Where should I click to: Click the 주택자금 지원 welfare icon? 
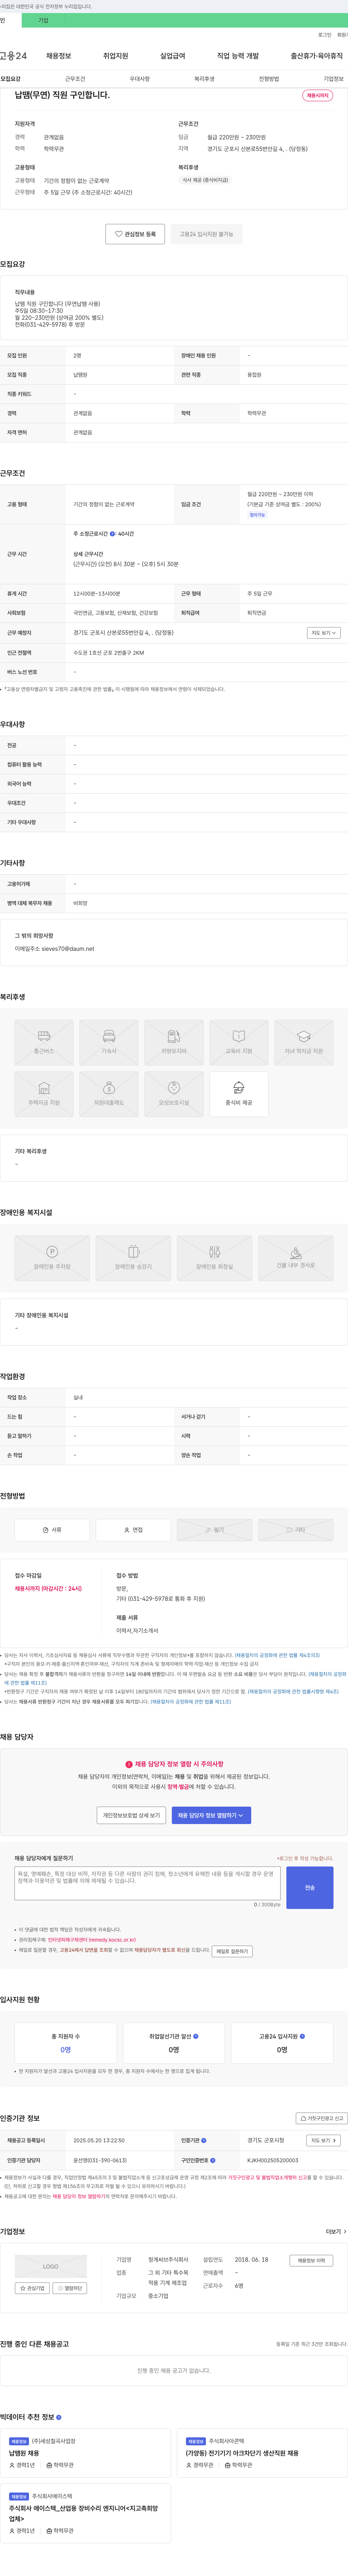point(44,1094)
